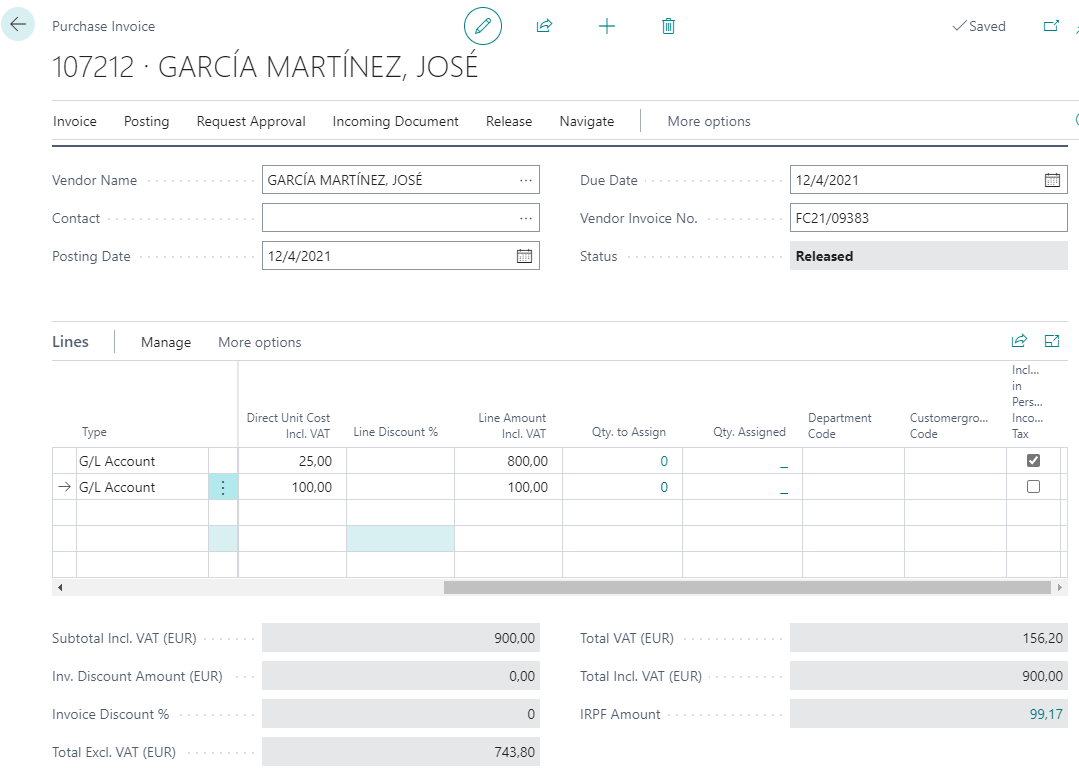Click Line Discount % column header

396,432
